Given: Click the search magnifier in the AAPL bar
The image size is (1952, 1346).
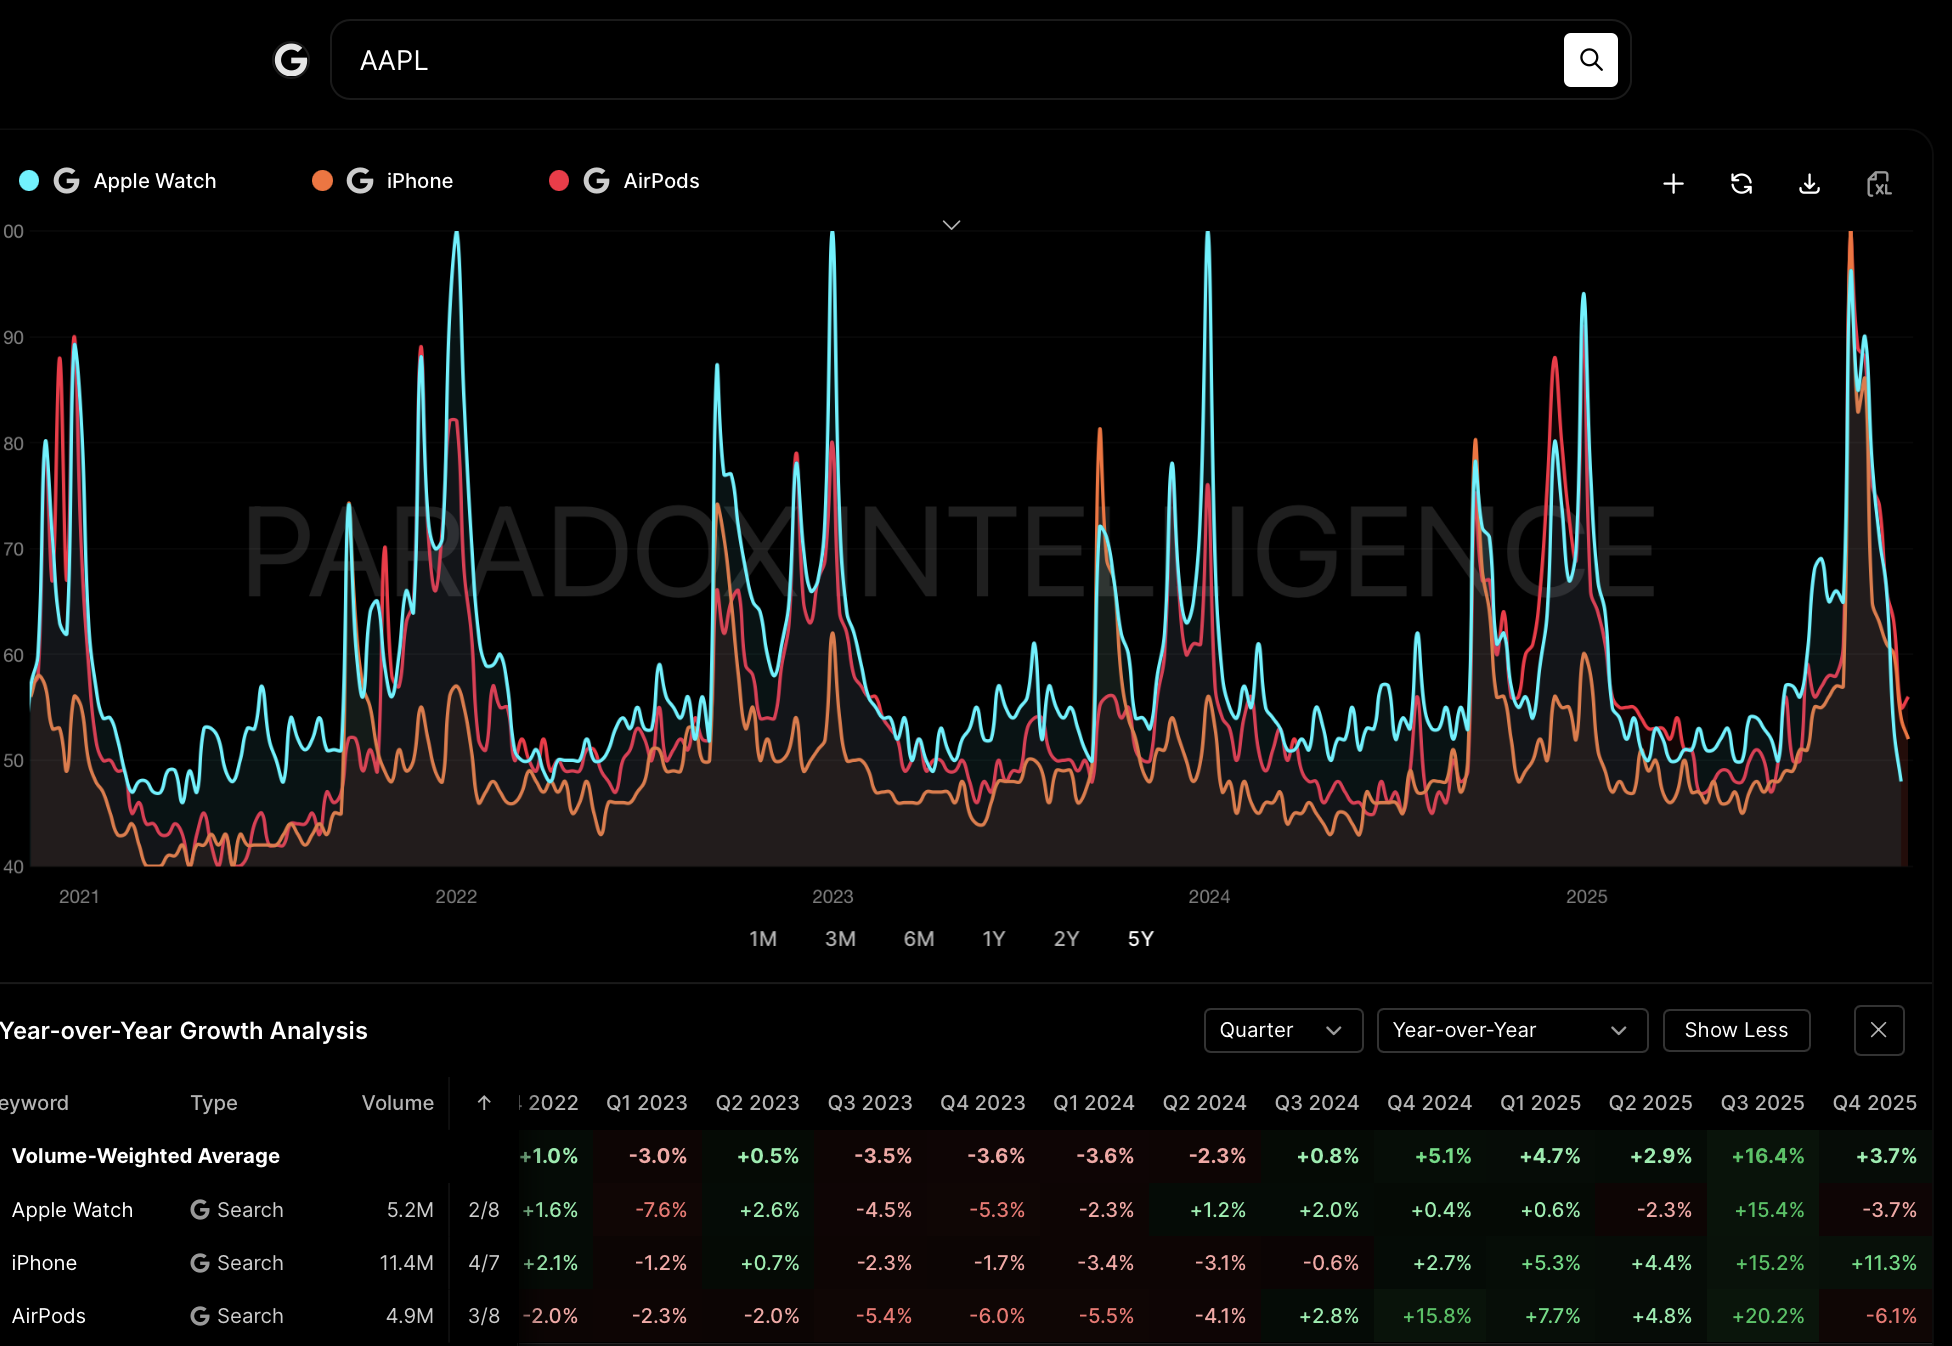Looking at the screenshot, I should [1590, 60].
